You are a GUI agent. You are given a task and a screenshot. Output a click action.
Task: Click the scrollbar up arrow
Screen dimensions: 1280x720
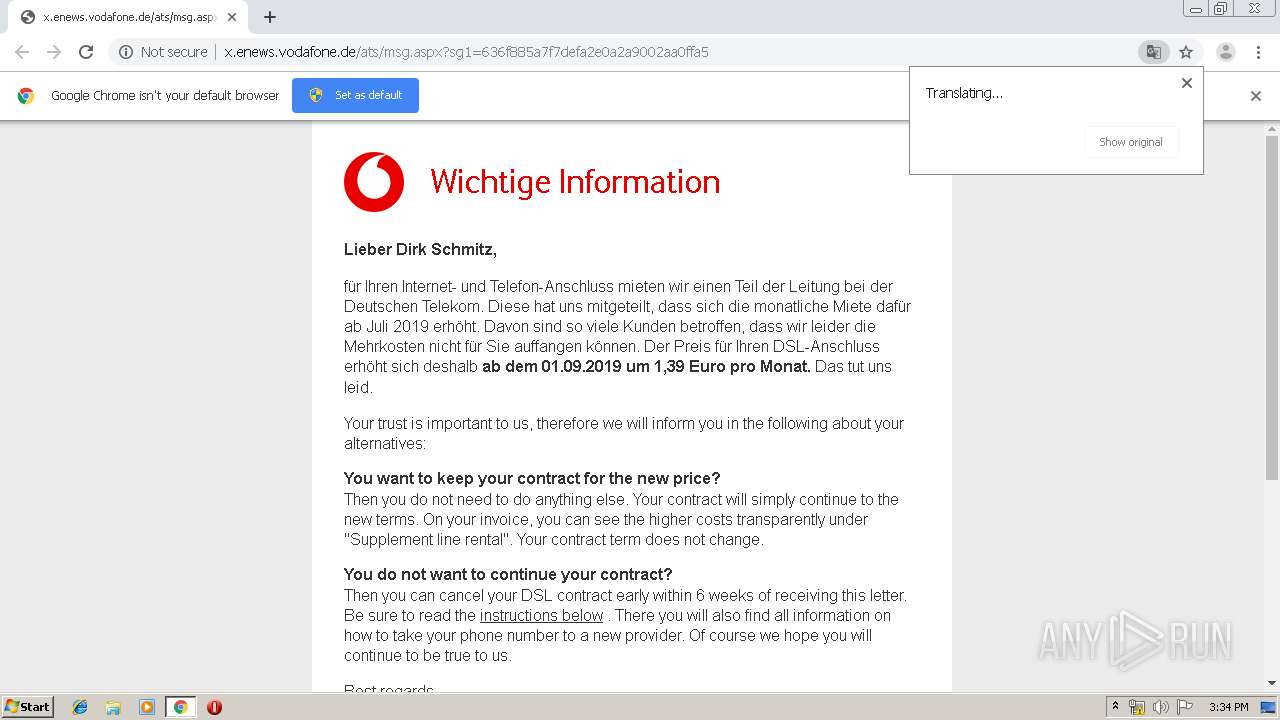pos(1272,128)
